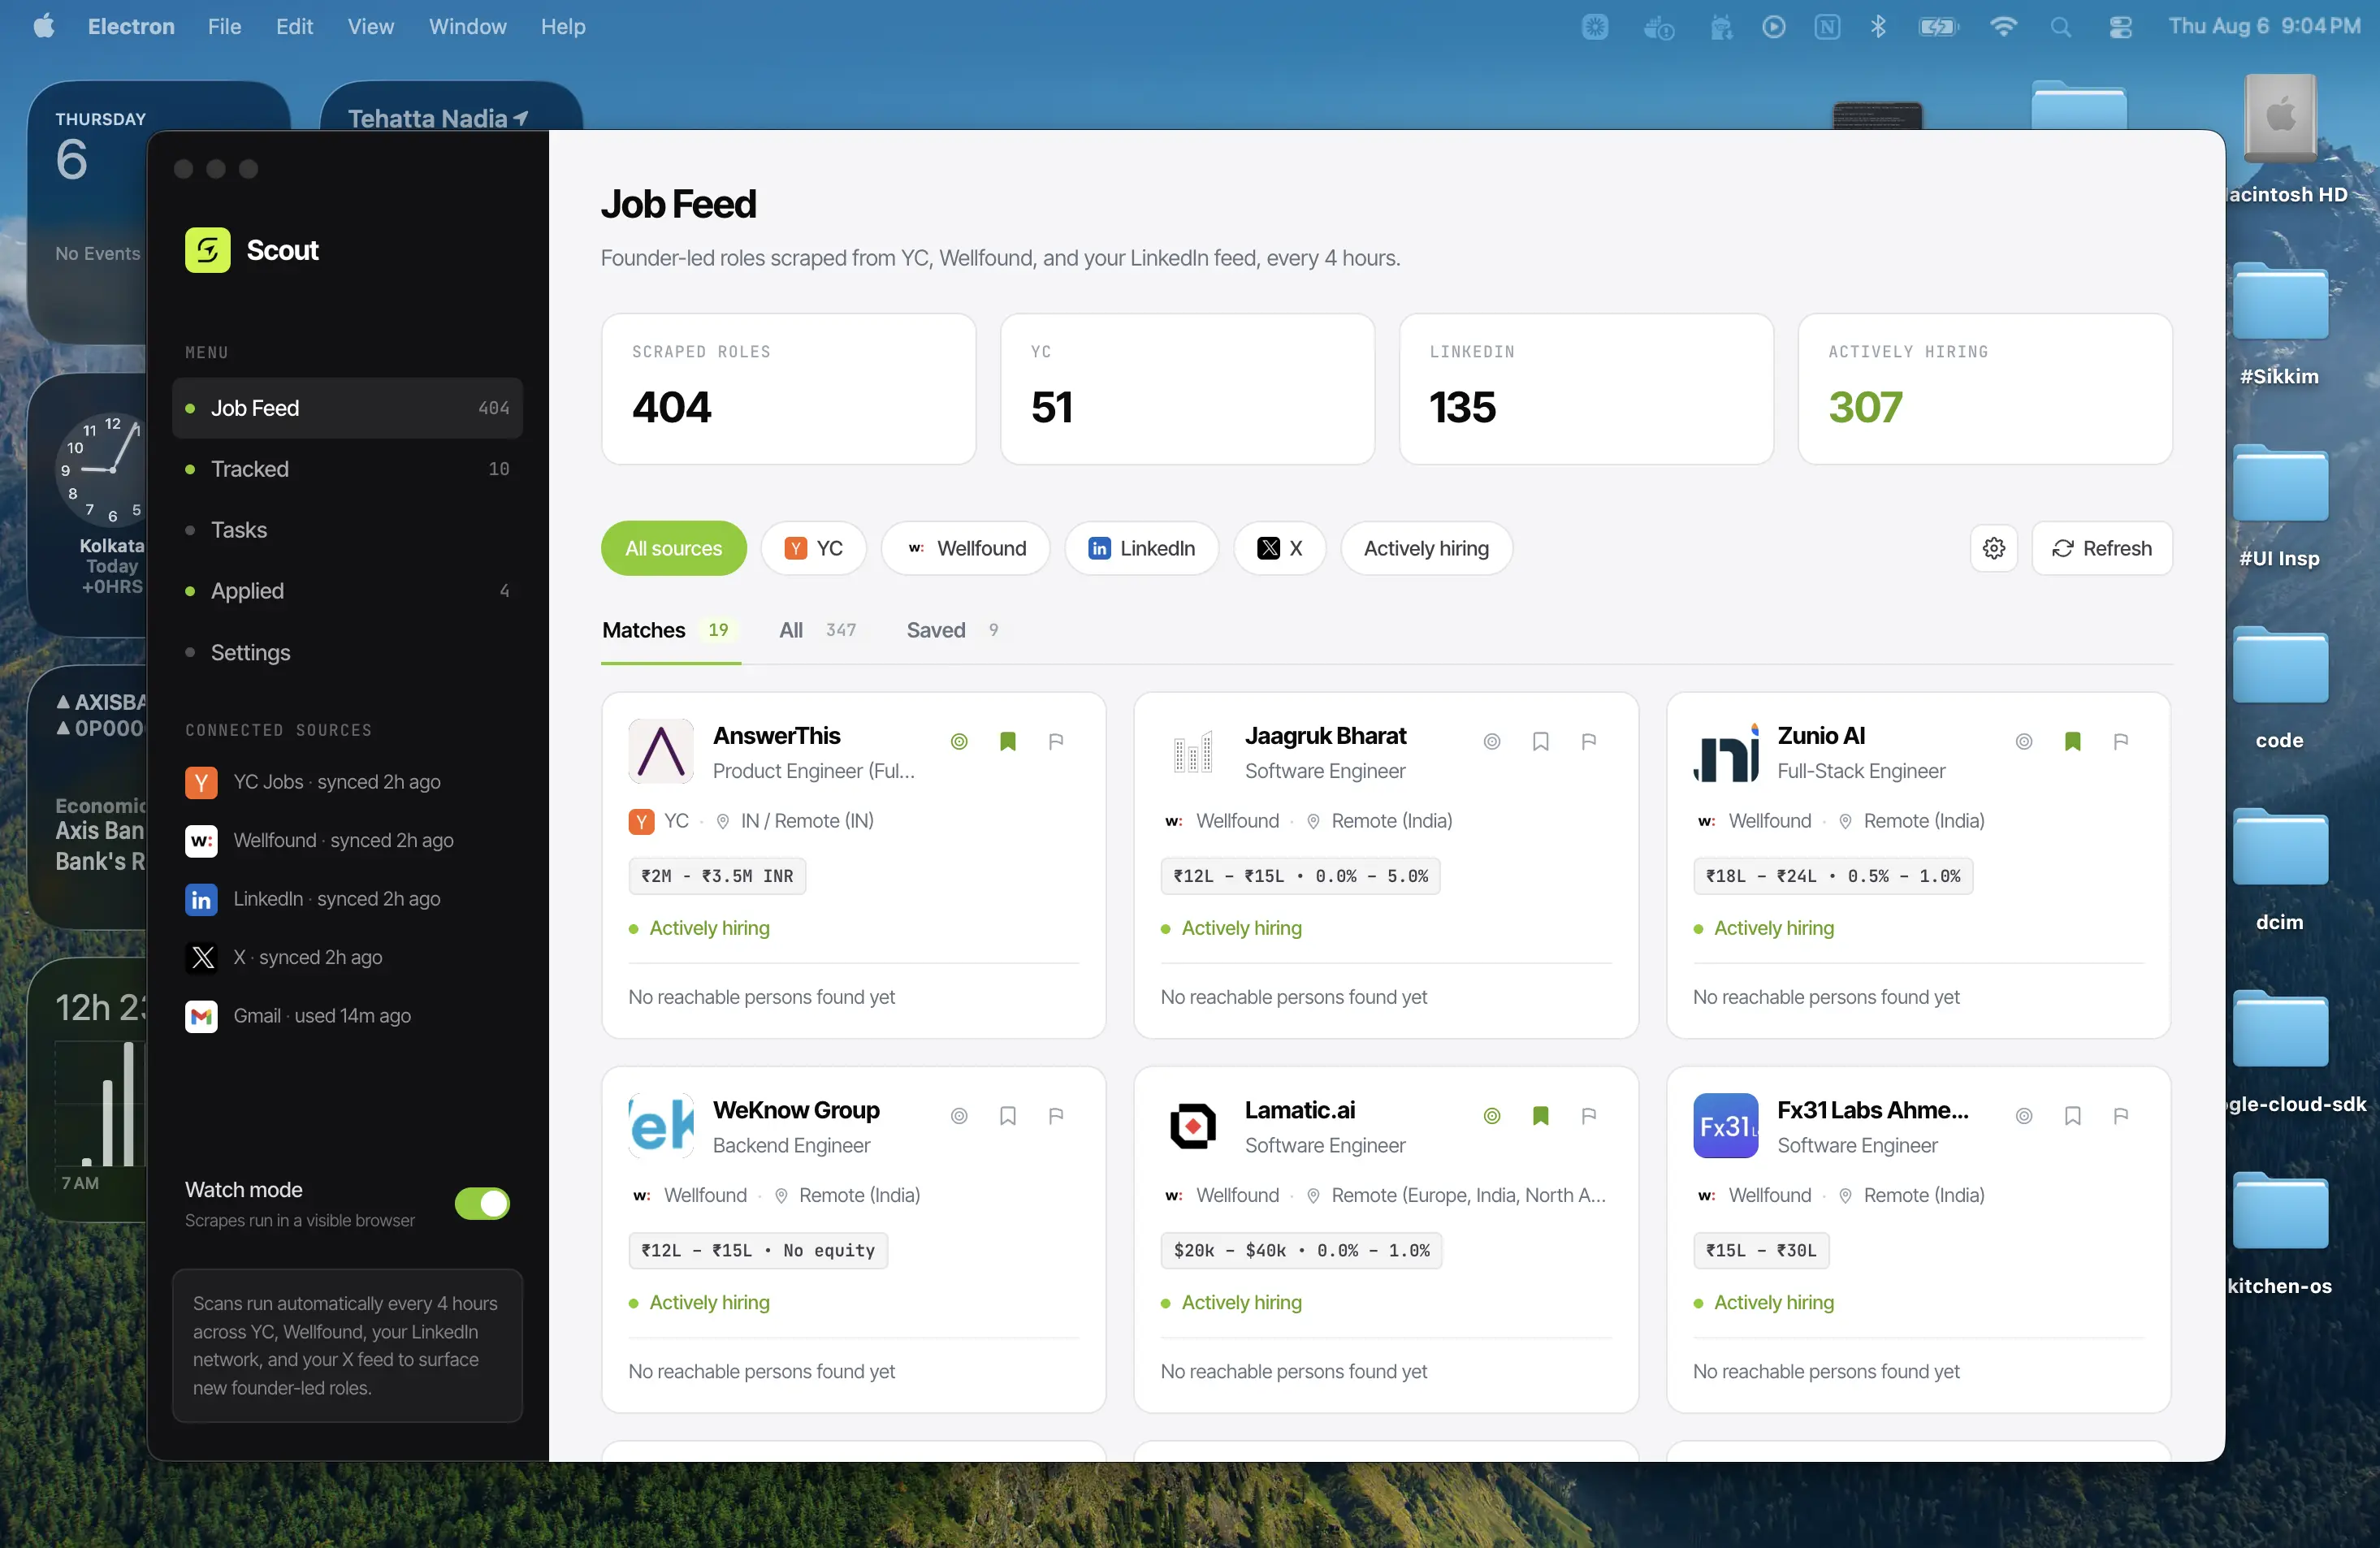The width and height of the screenshot is (2380, 1548).
Task: Click the Bluetooth menu bar icon
Action: pos(1878,26)
